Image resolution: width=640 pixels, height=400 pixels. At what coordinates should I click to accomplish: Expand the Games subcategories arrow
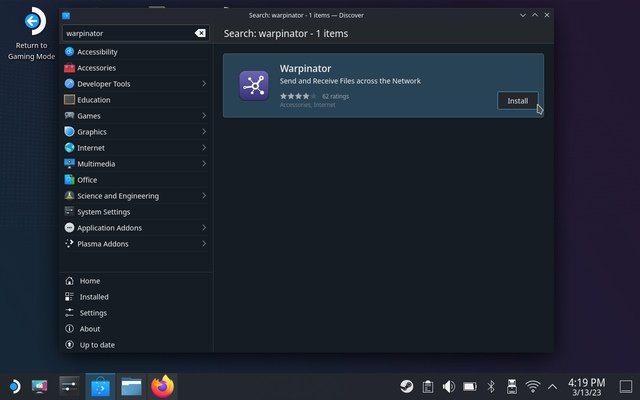204,116
